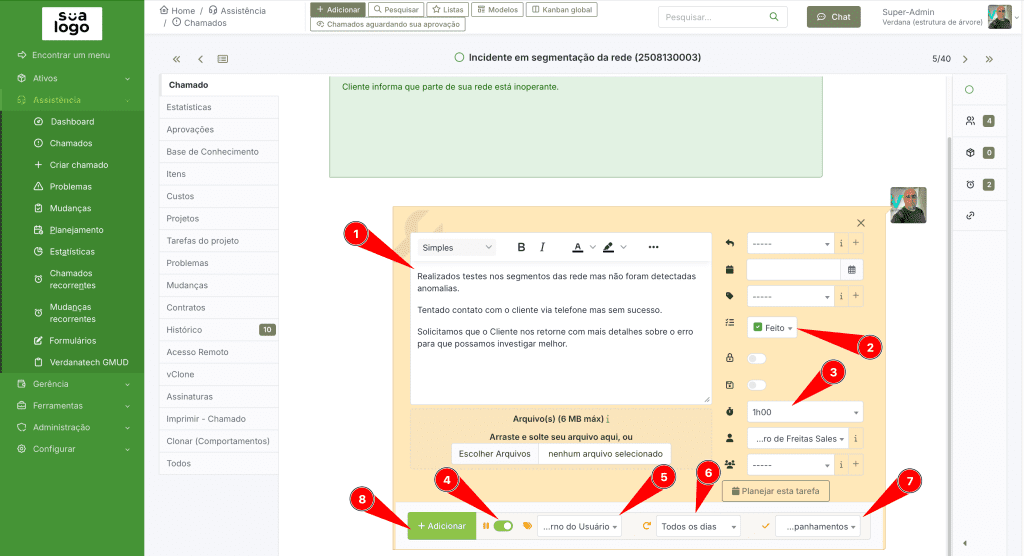Image resolution: width=1024 pixels, height=556 pixels.
Task: Select the Histórico tab
Action: coord(219,330)
